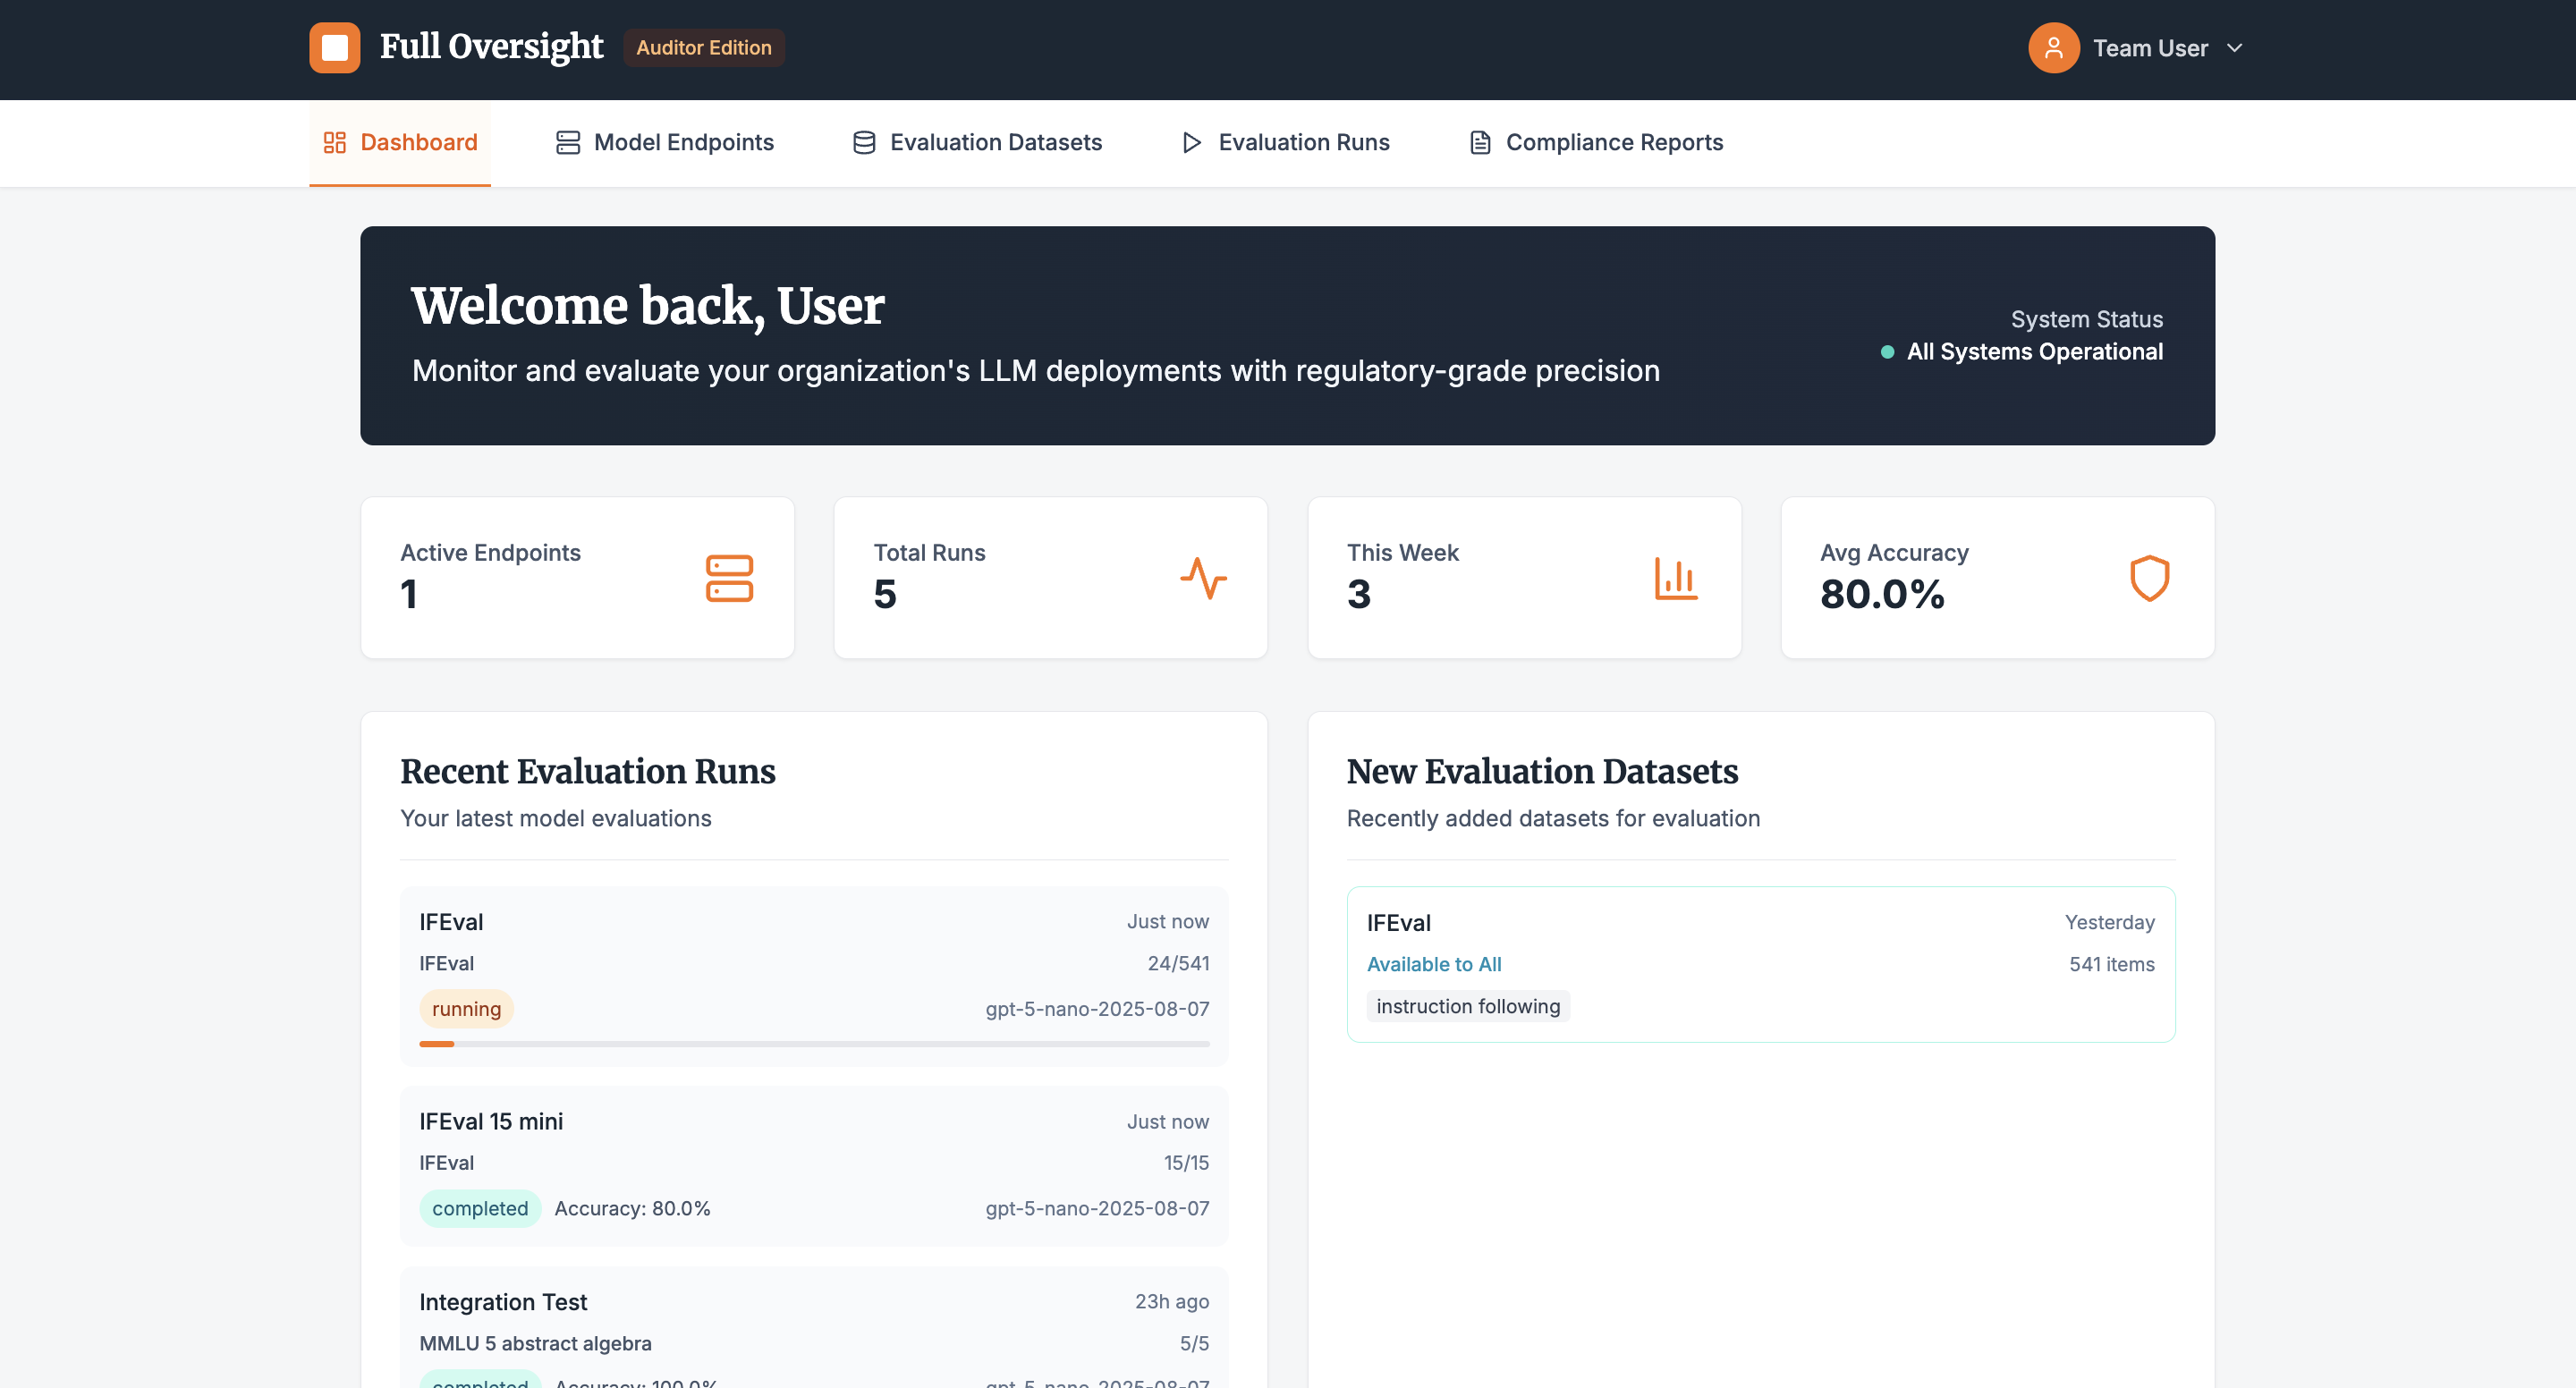Click the Evaluation Datasets database icon
The width and height of the screenshot is (2576, 1388).
click(x=862, y=142)
